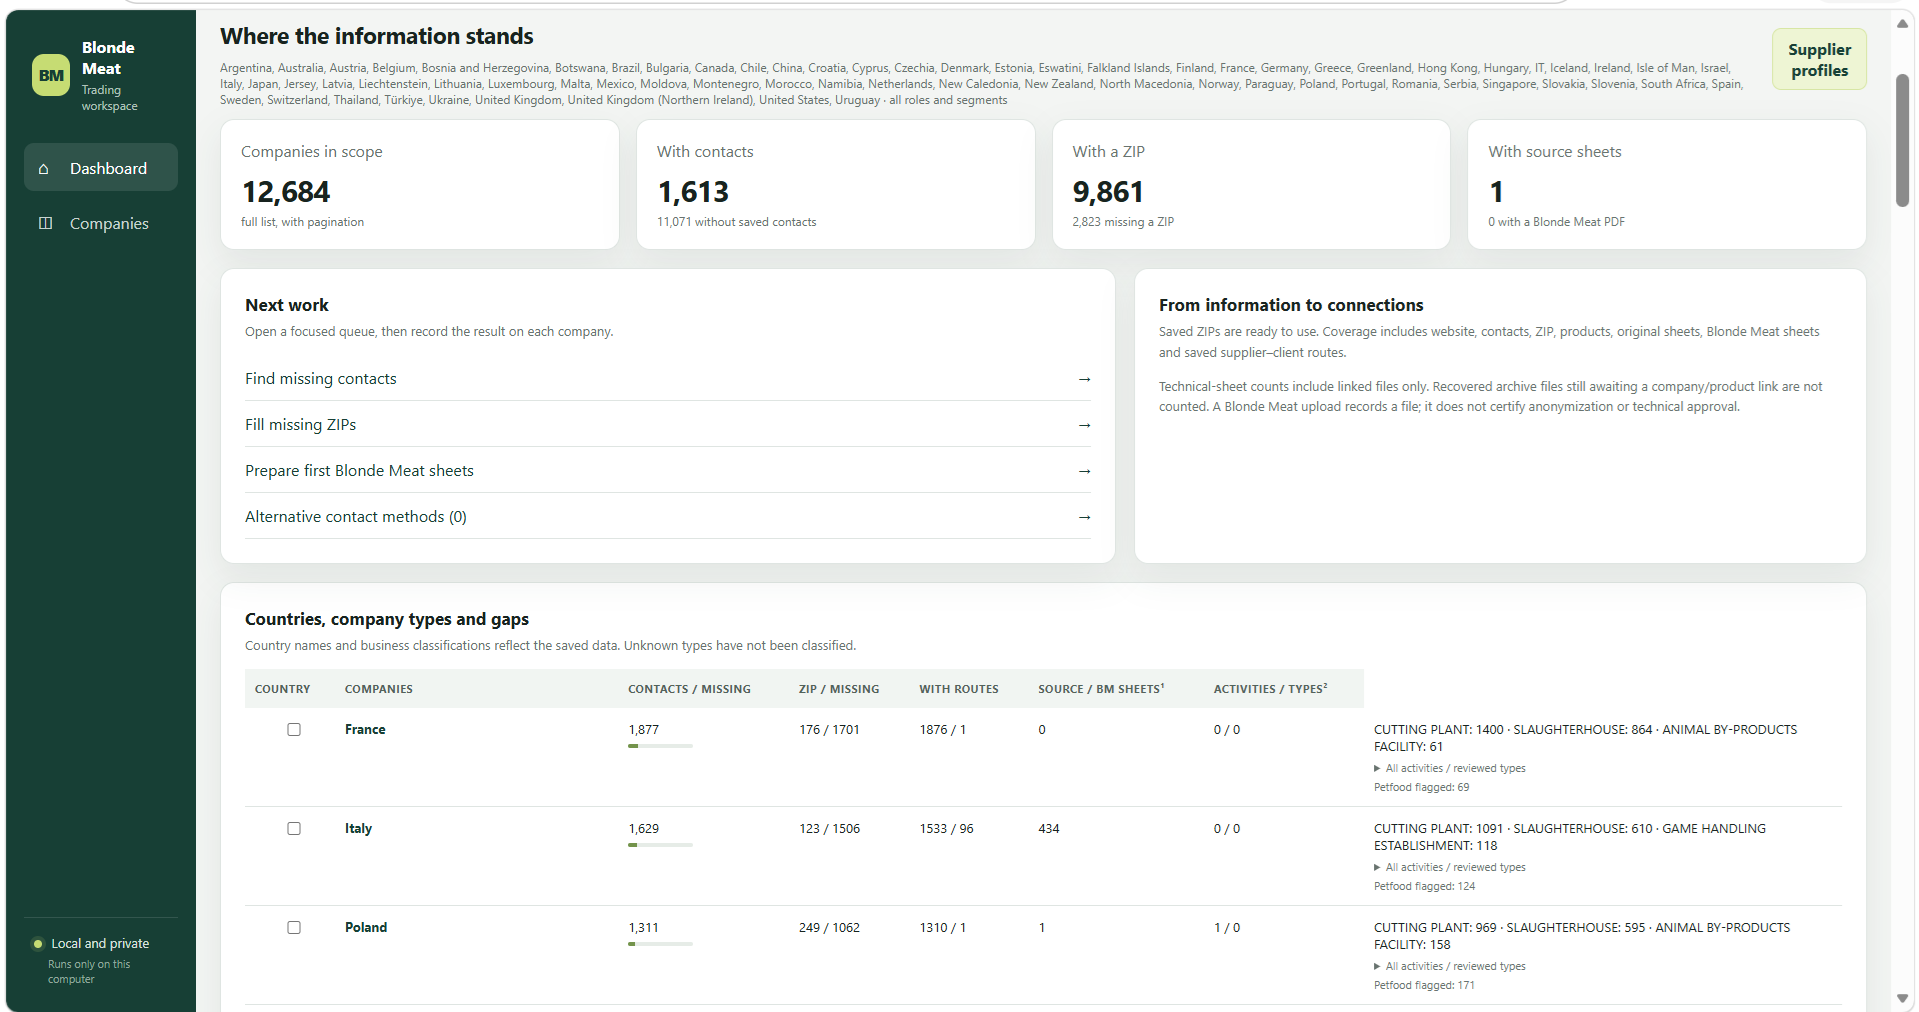Image resolution: width=1919 pixels, height=1012 pixels.
Task: Click the green Local and private status dot
Action: tap(38, 944)
